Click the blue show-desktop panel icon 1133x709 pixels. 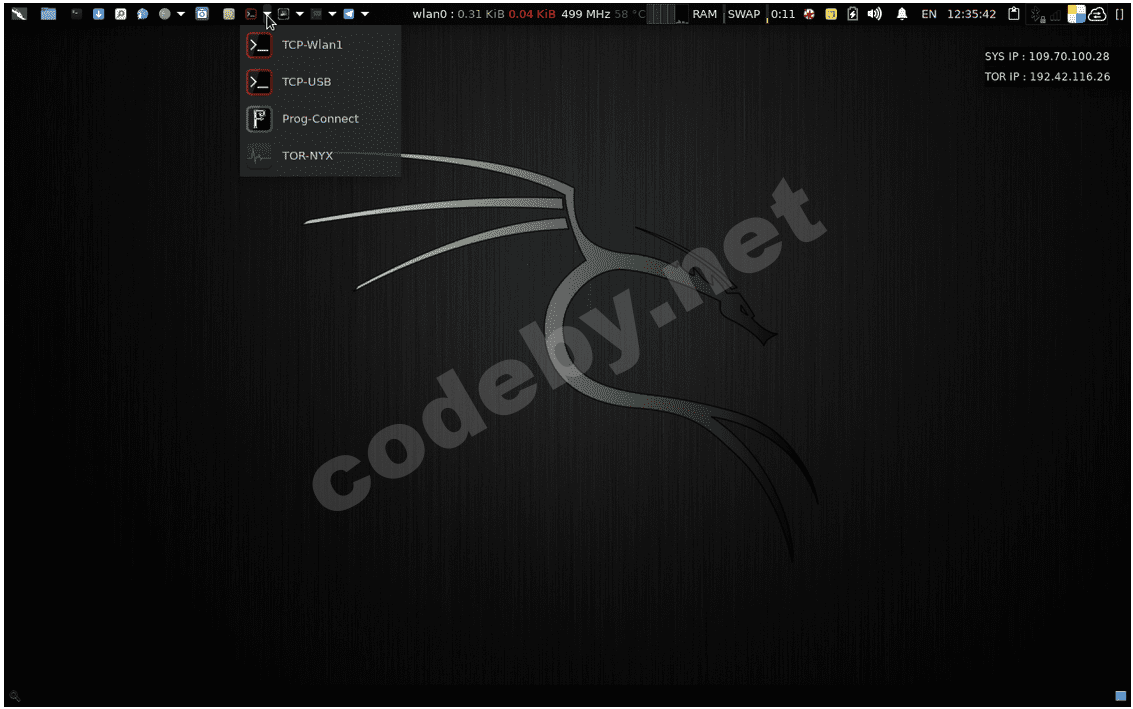point(48,14)
